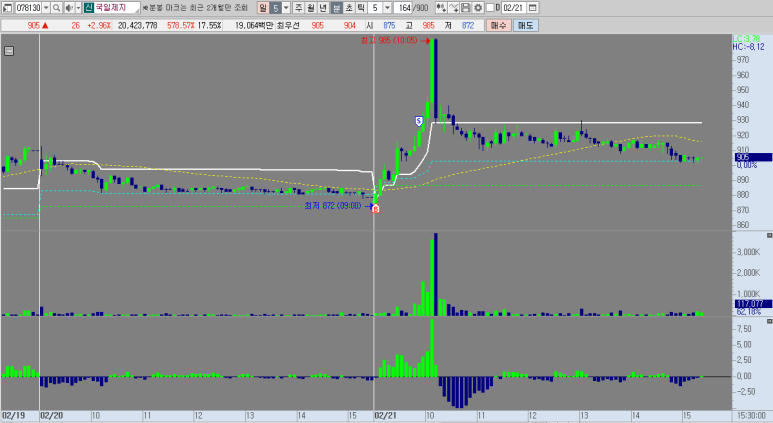Switch to the 월 (monthly) chart period

(311, 8)
